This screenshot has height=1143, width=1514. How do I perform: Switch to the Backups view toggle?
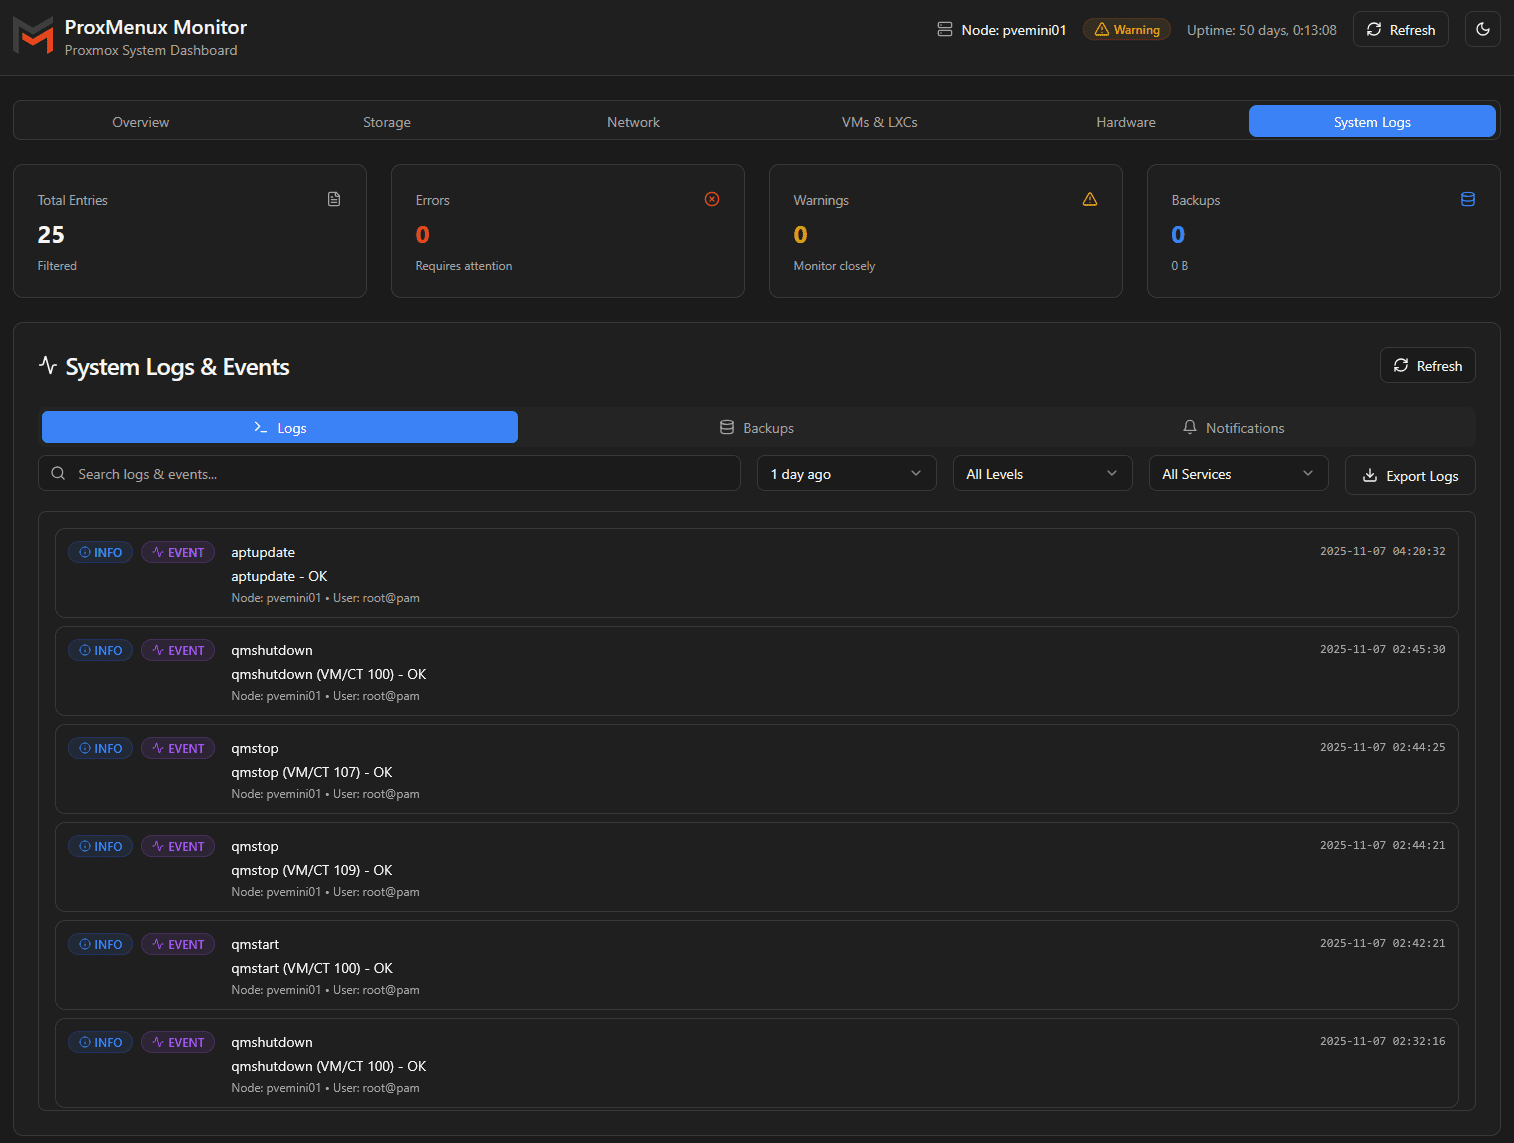[x=757, y=427]
